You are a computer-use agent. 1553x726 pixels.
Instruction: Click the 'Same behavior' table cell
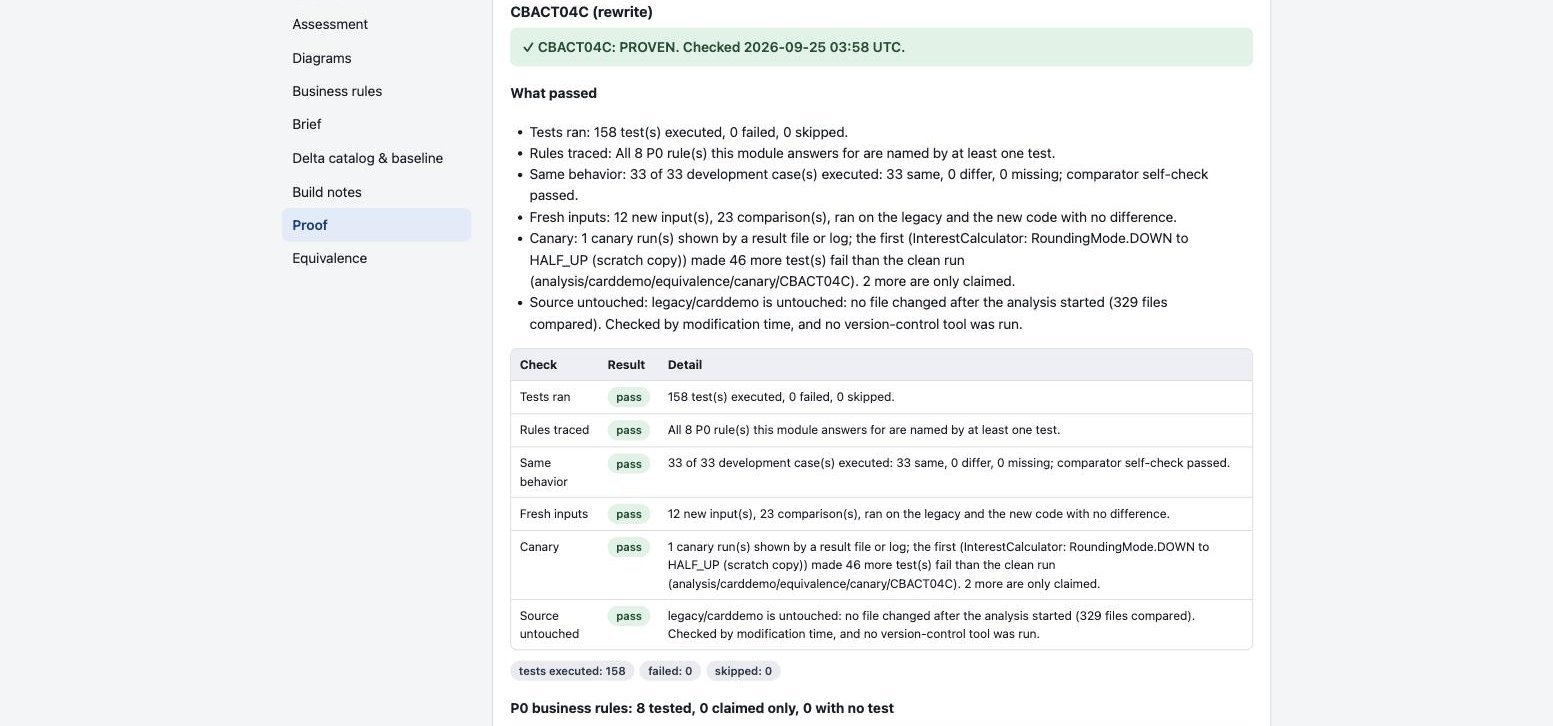(x=554, y=472)
